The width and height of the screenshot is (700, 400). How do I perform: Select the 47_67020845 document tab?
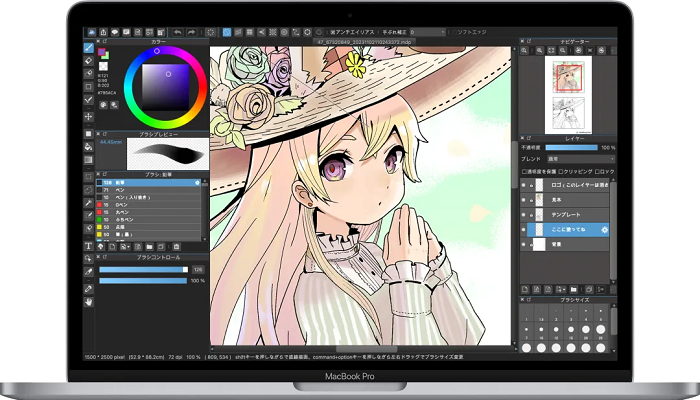[363, 42]
